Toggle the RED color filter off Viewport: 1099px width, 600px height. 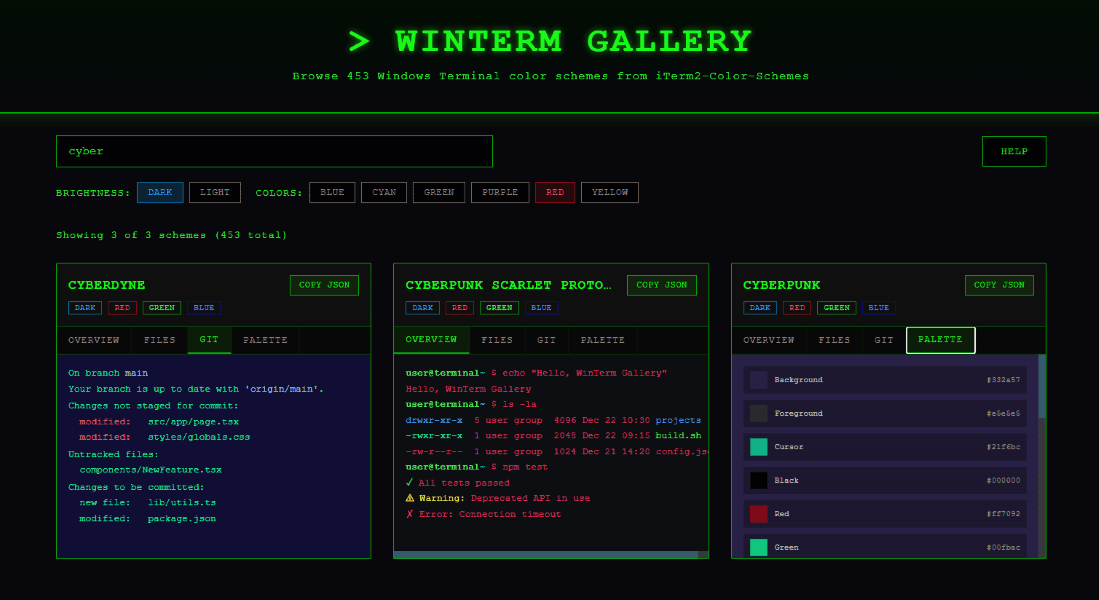pyautogui.click(x=554, y=192)
